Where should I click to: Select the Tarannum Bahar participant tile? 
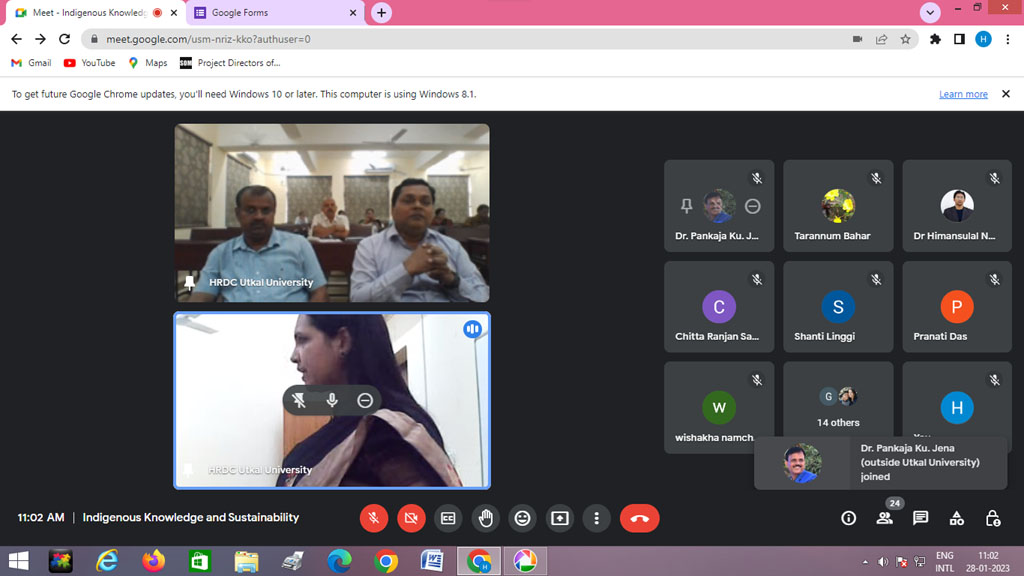click(x=838, y=206)
